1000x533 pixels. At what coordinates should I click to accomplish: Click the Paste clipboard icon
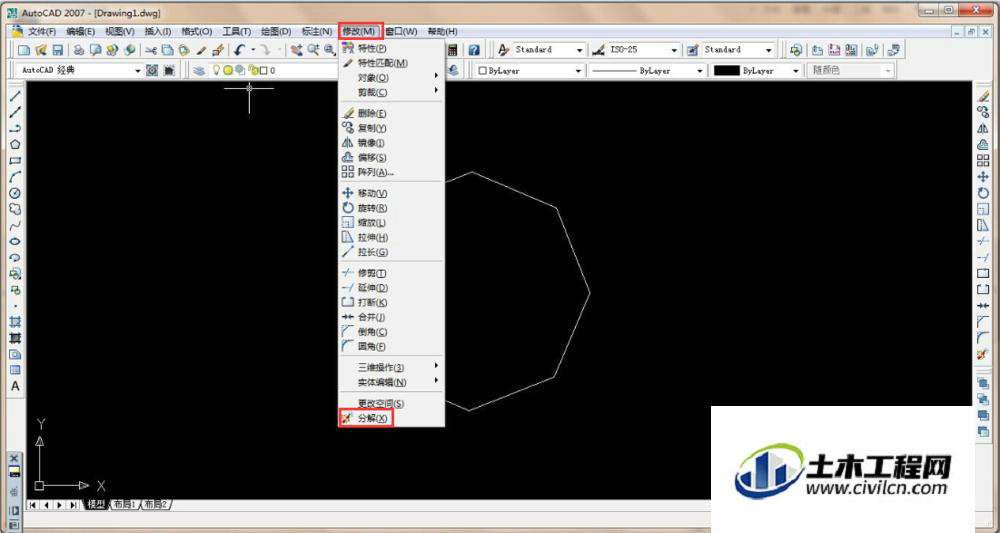coord(184,50)
